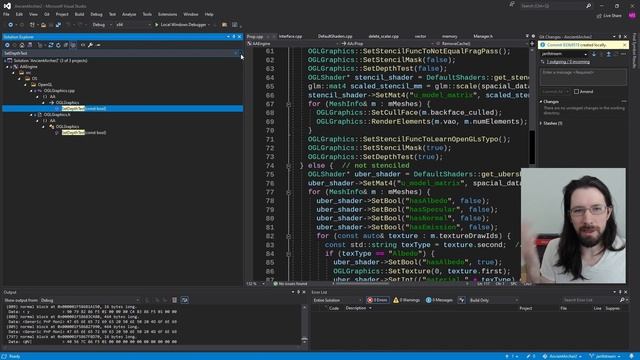Click the Preview Selected Items icon
The width and height of the screenshot is (640, 360).
(98, 45)
